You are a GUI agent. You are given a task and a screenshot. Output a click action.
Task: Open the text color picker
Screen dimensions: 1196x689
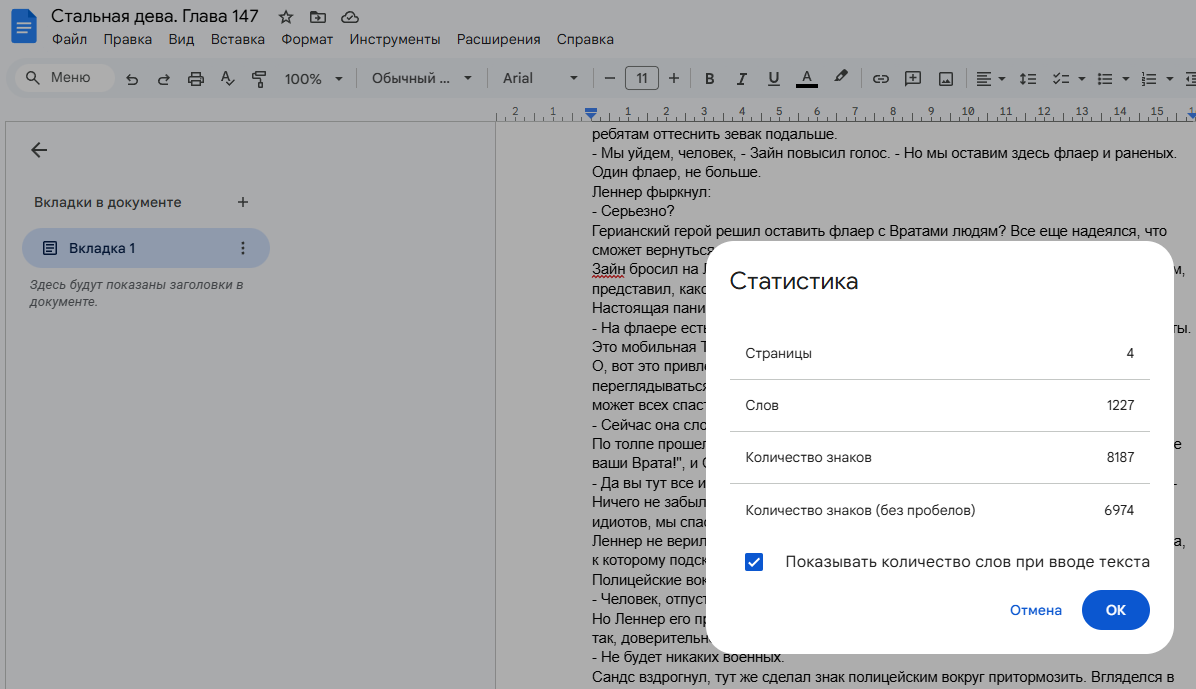(806, 79)
